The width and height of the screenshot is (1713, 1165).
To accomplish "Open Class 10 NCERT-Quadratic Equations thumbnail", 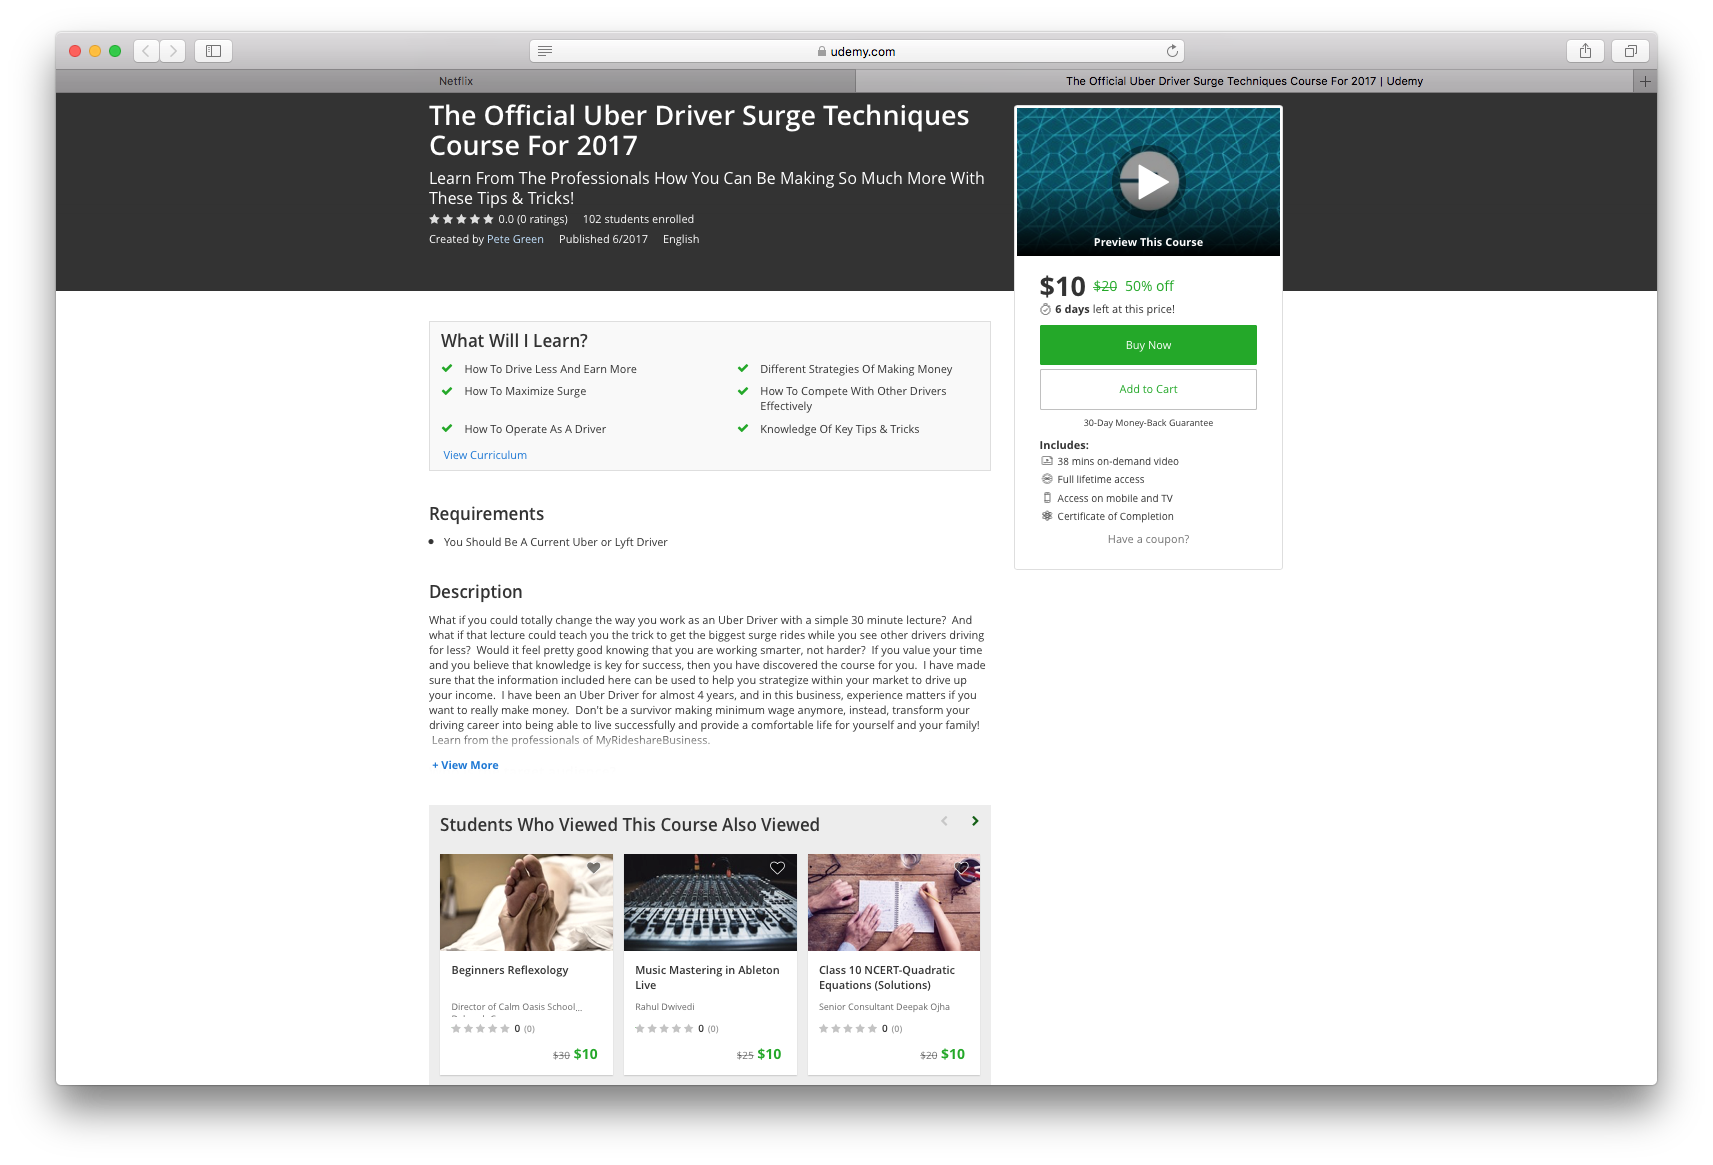I will (894, 902).
